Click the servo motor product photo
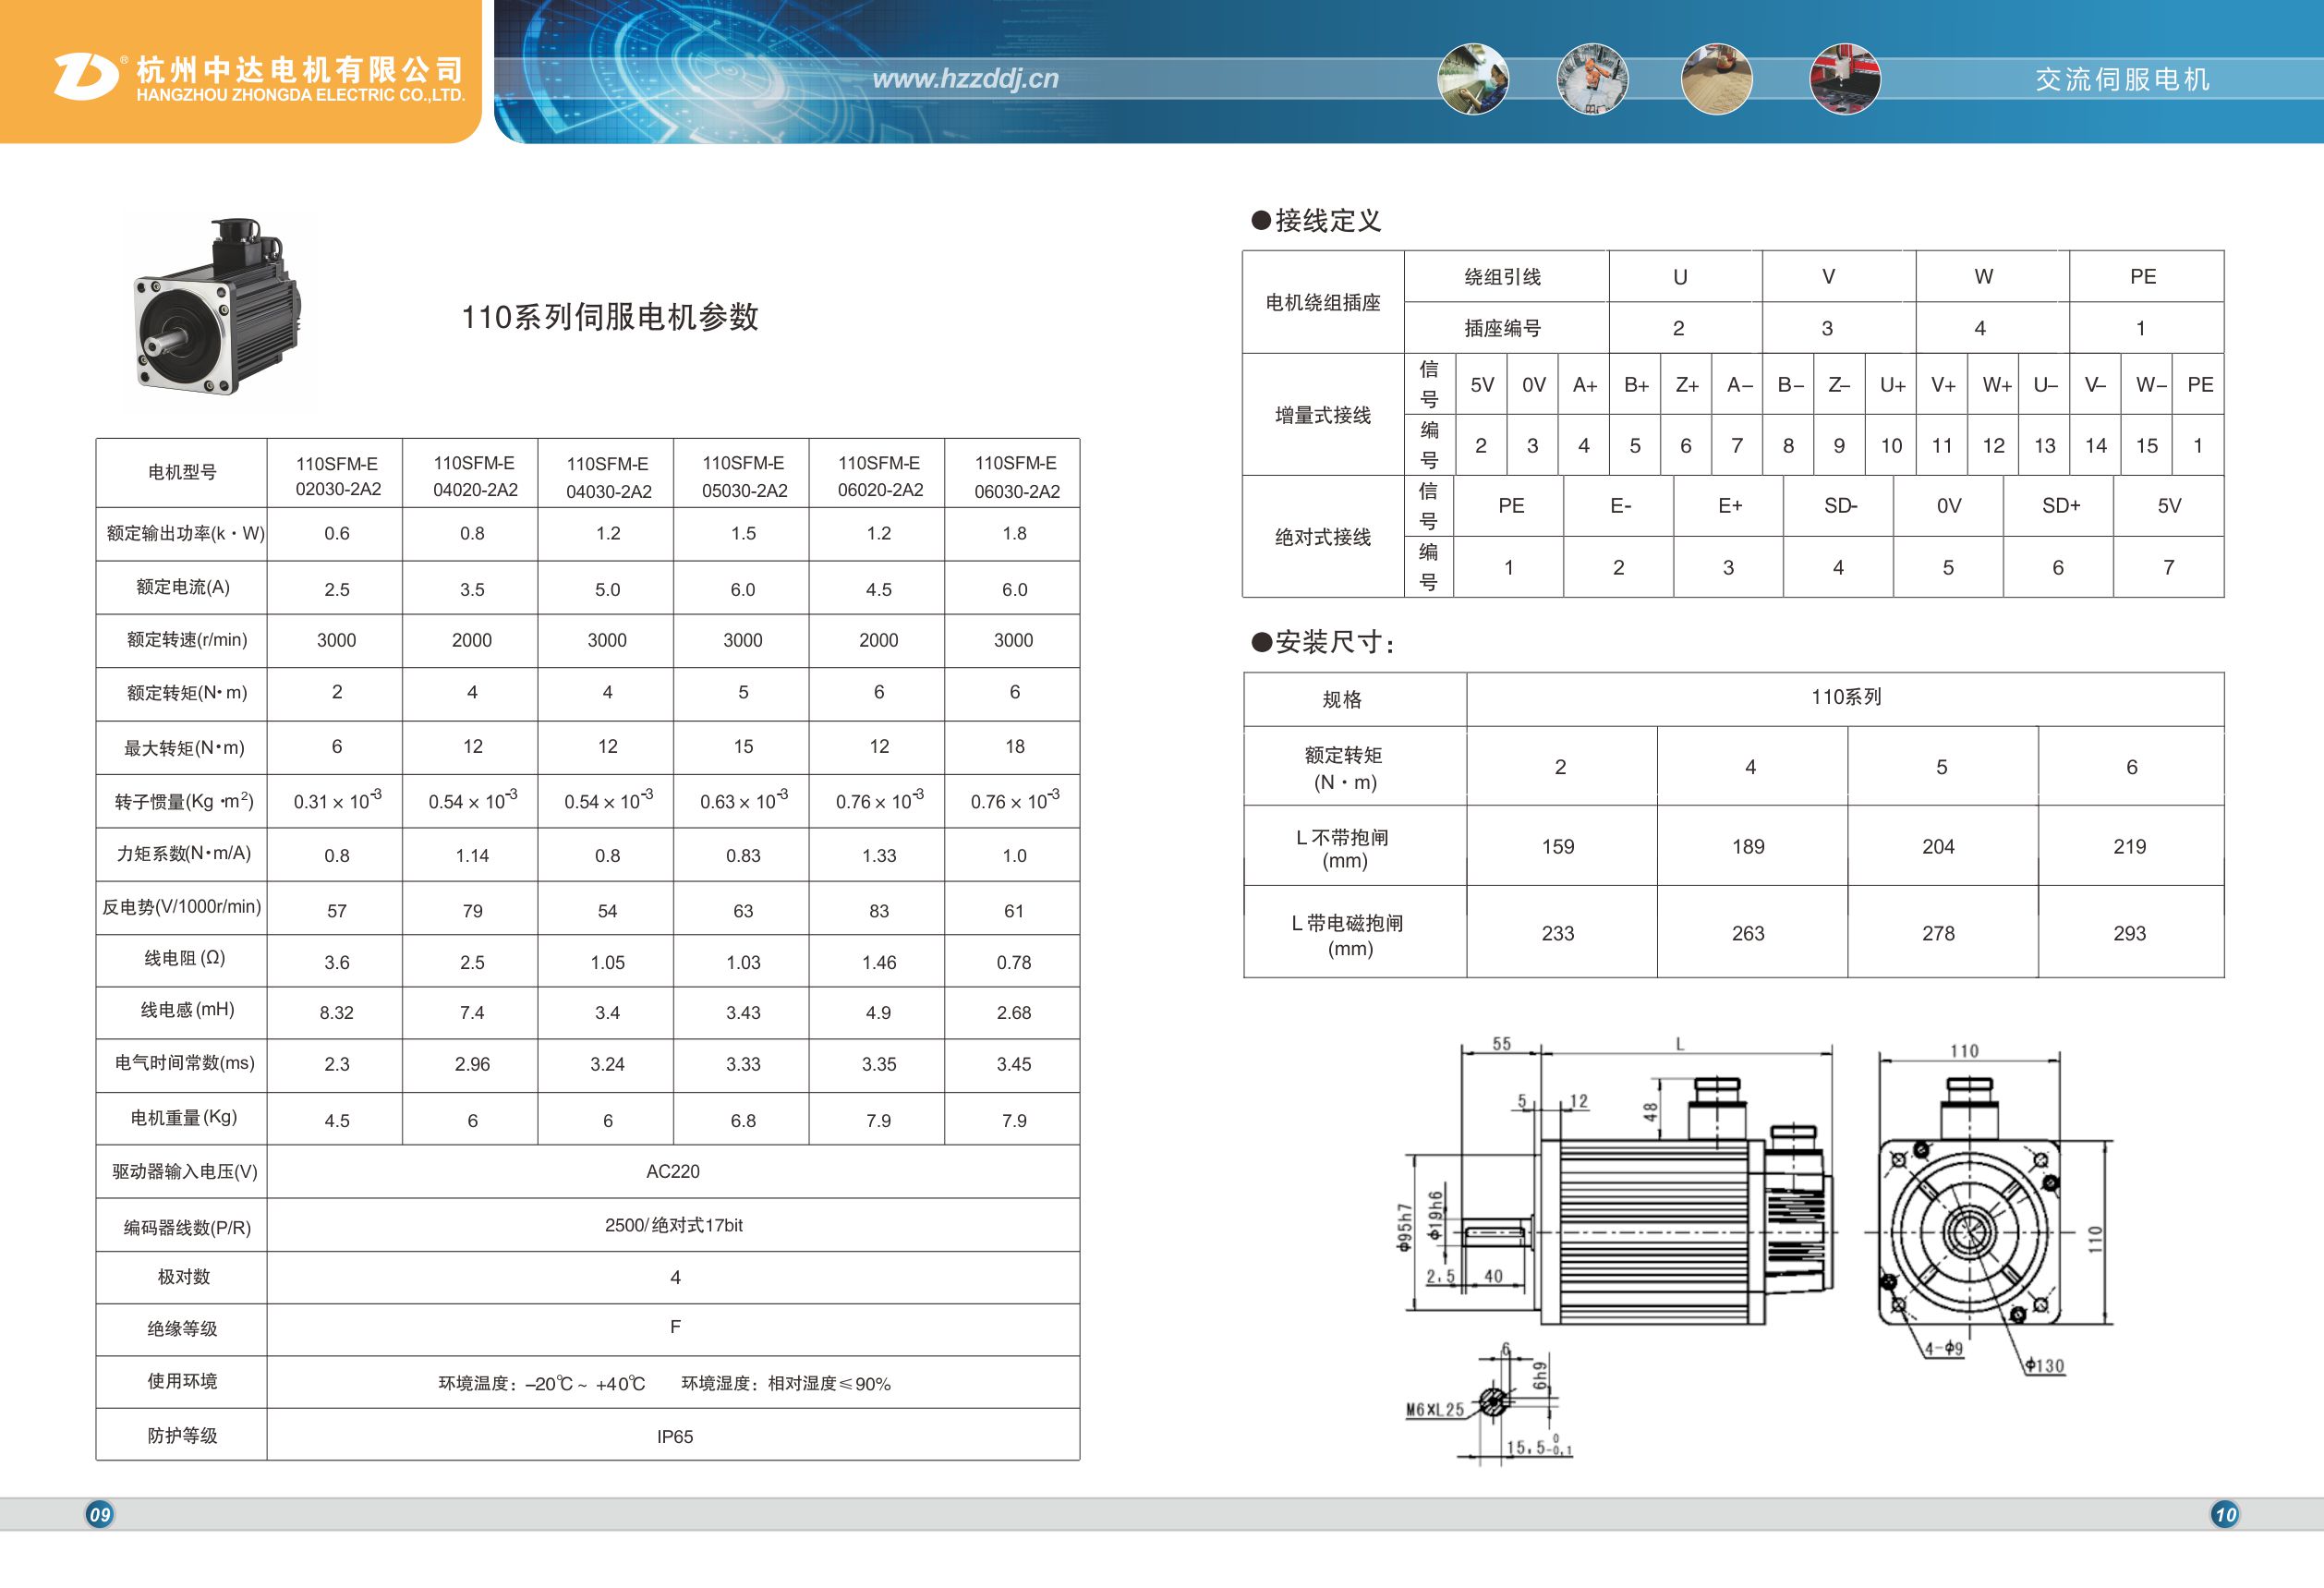Image resolution: width=2324 pixels, height=1588 pixels. click(x=217, y=306)
